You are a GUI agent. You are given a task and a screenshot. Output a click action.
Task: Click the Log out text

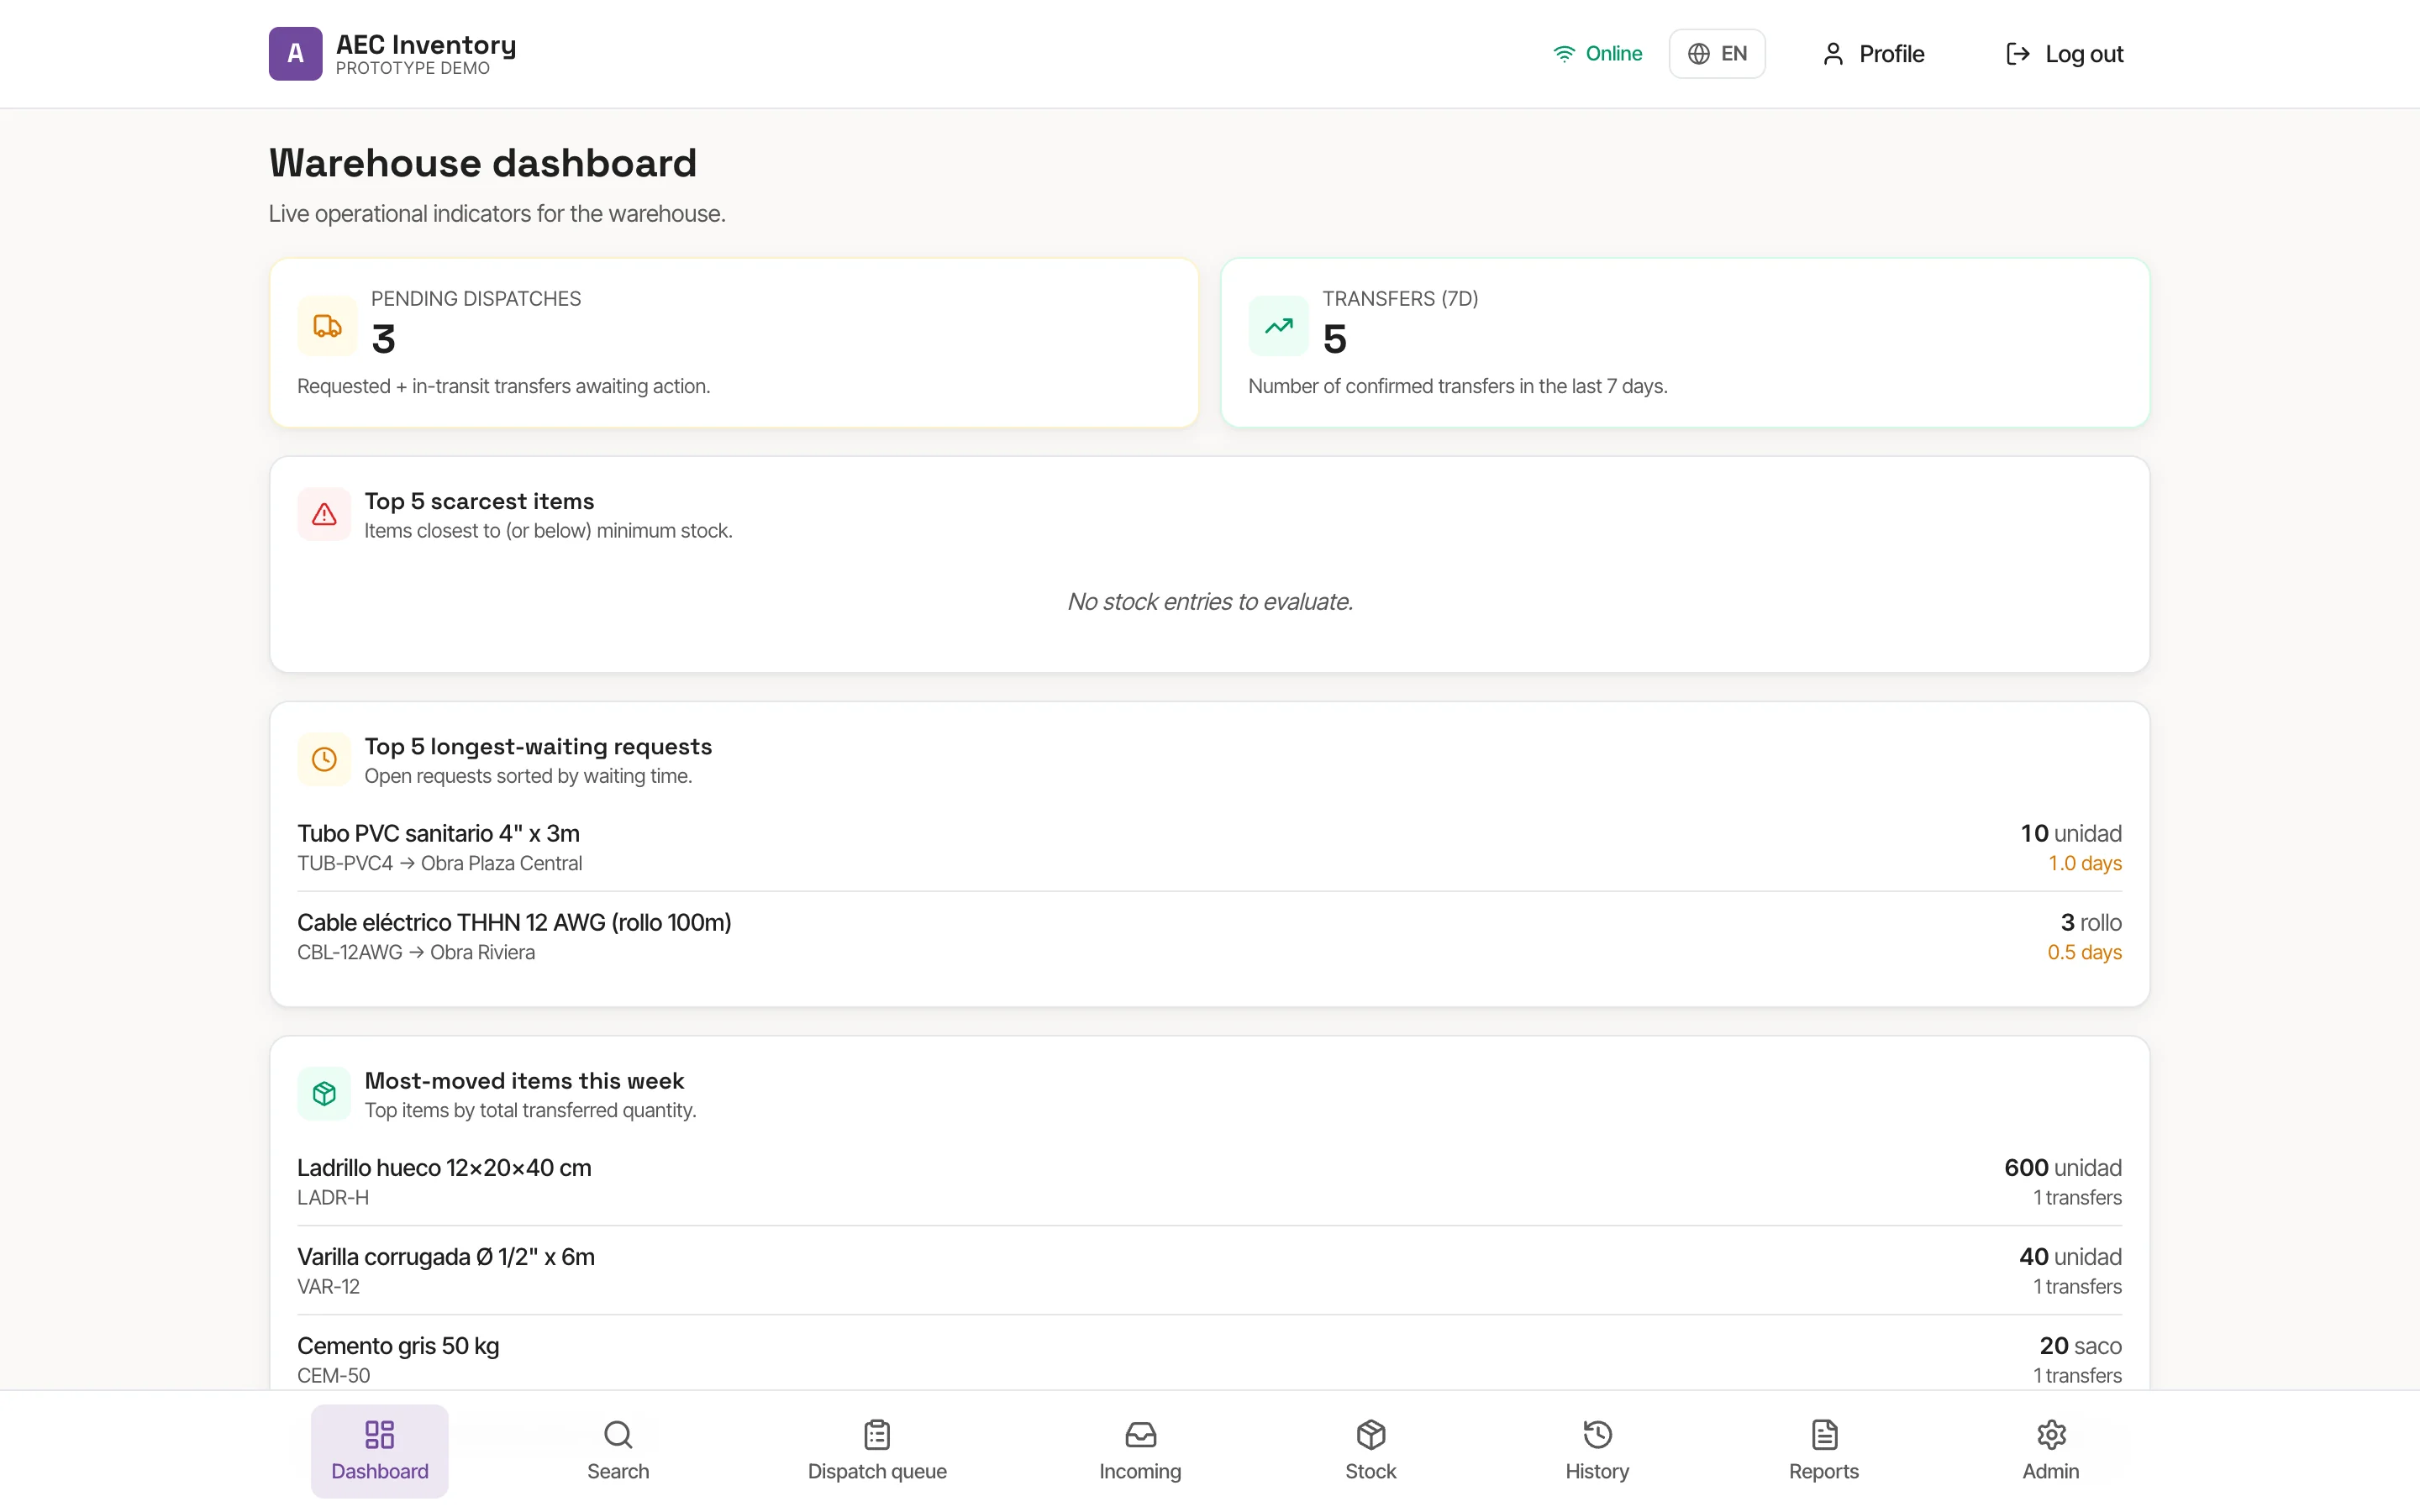coord(2084,54)
